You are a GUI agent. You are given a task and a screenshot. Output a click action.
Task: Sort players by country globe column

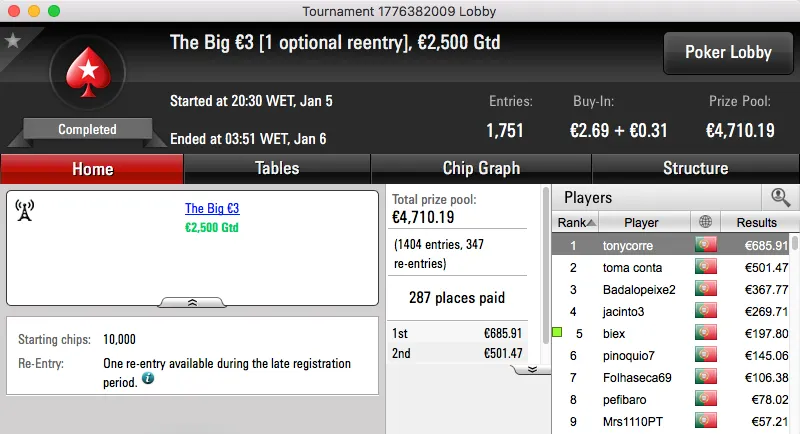point(707,222)
